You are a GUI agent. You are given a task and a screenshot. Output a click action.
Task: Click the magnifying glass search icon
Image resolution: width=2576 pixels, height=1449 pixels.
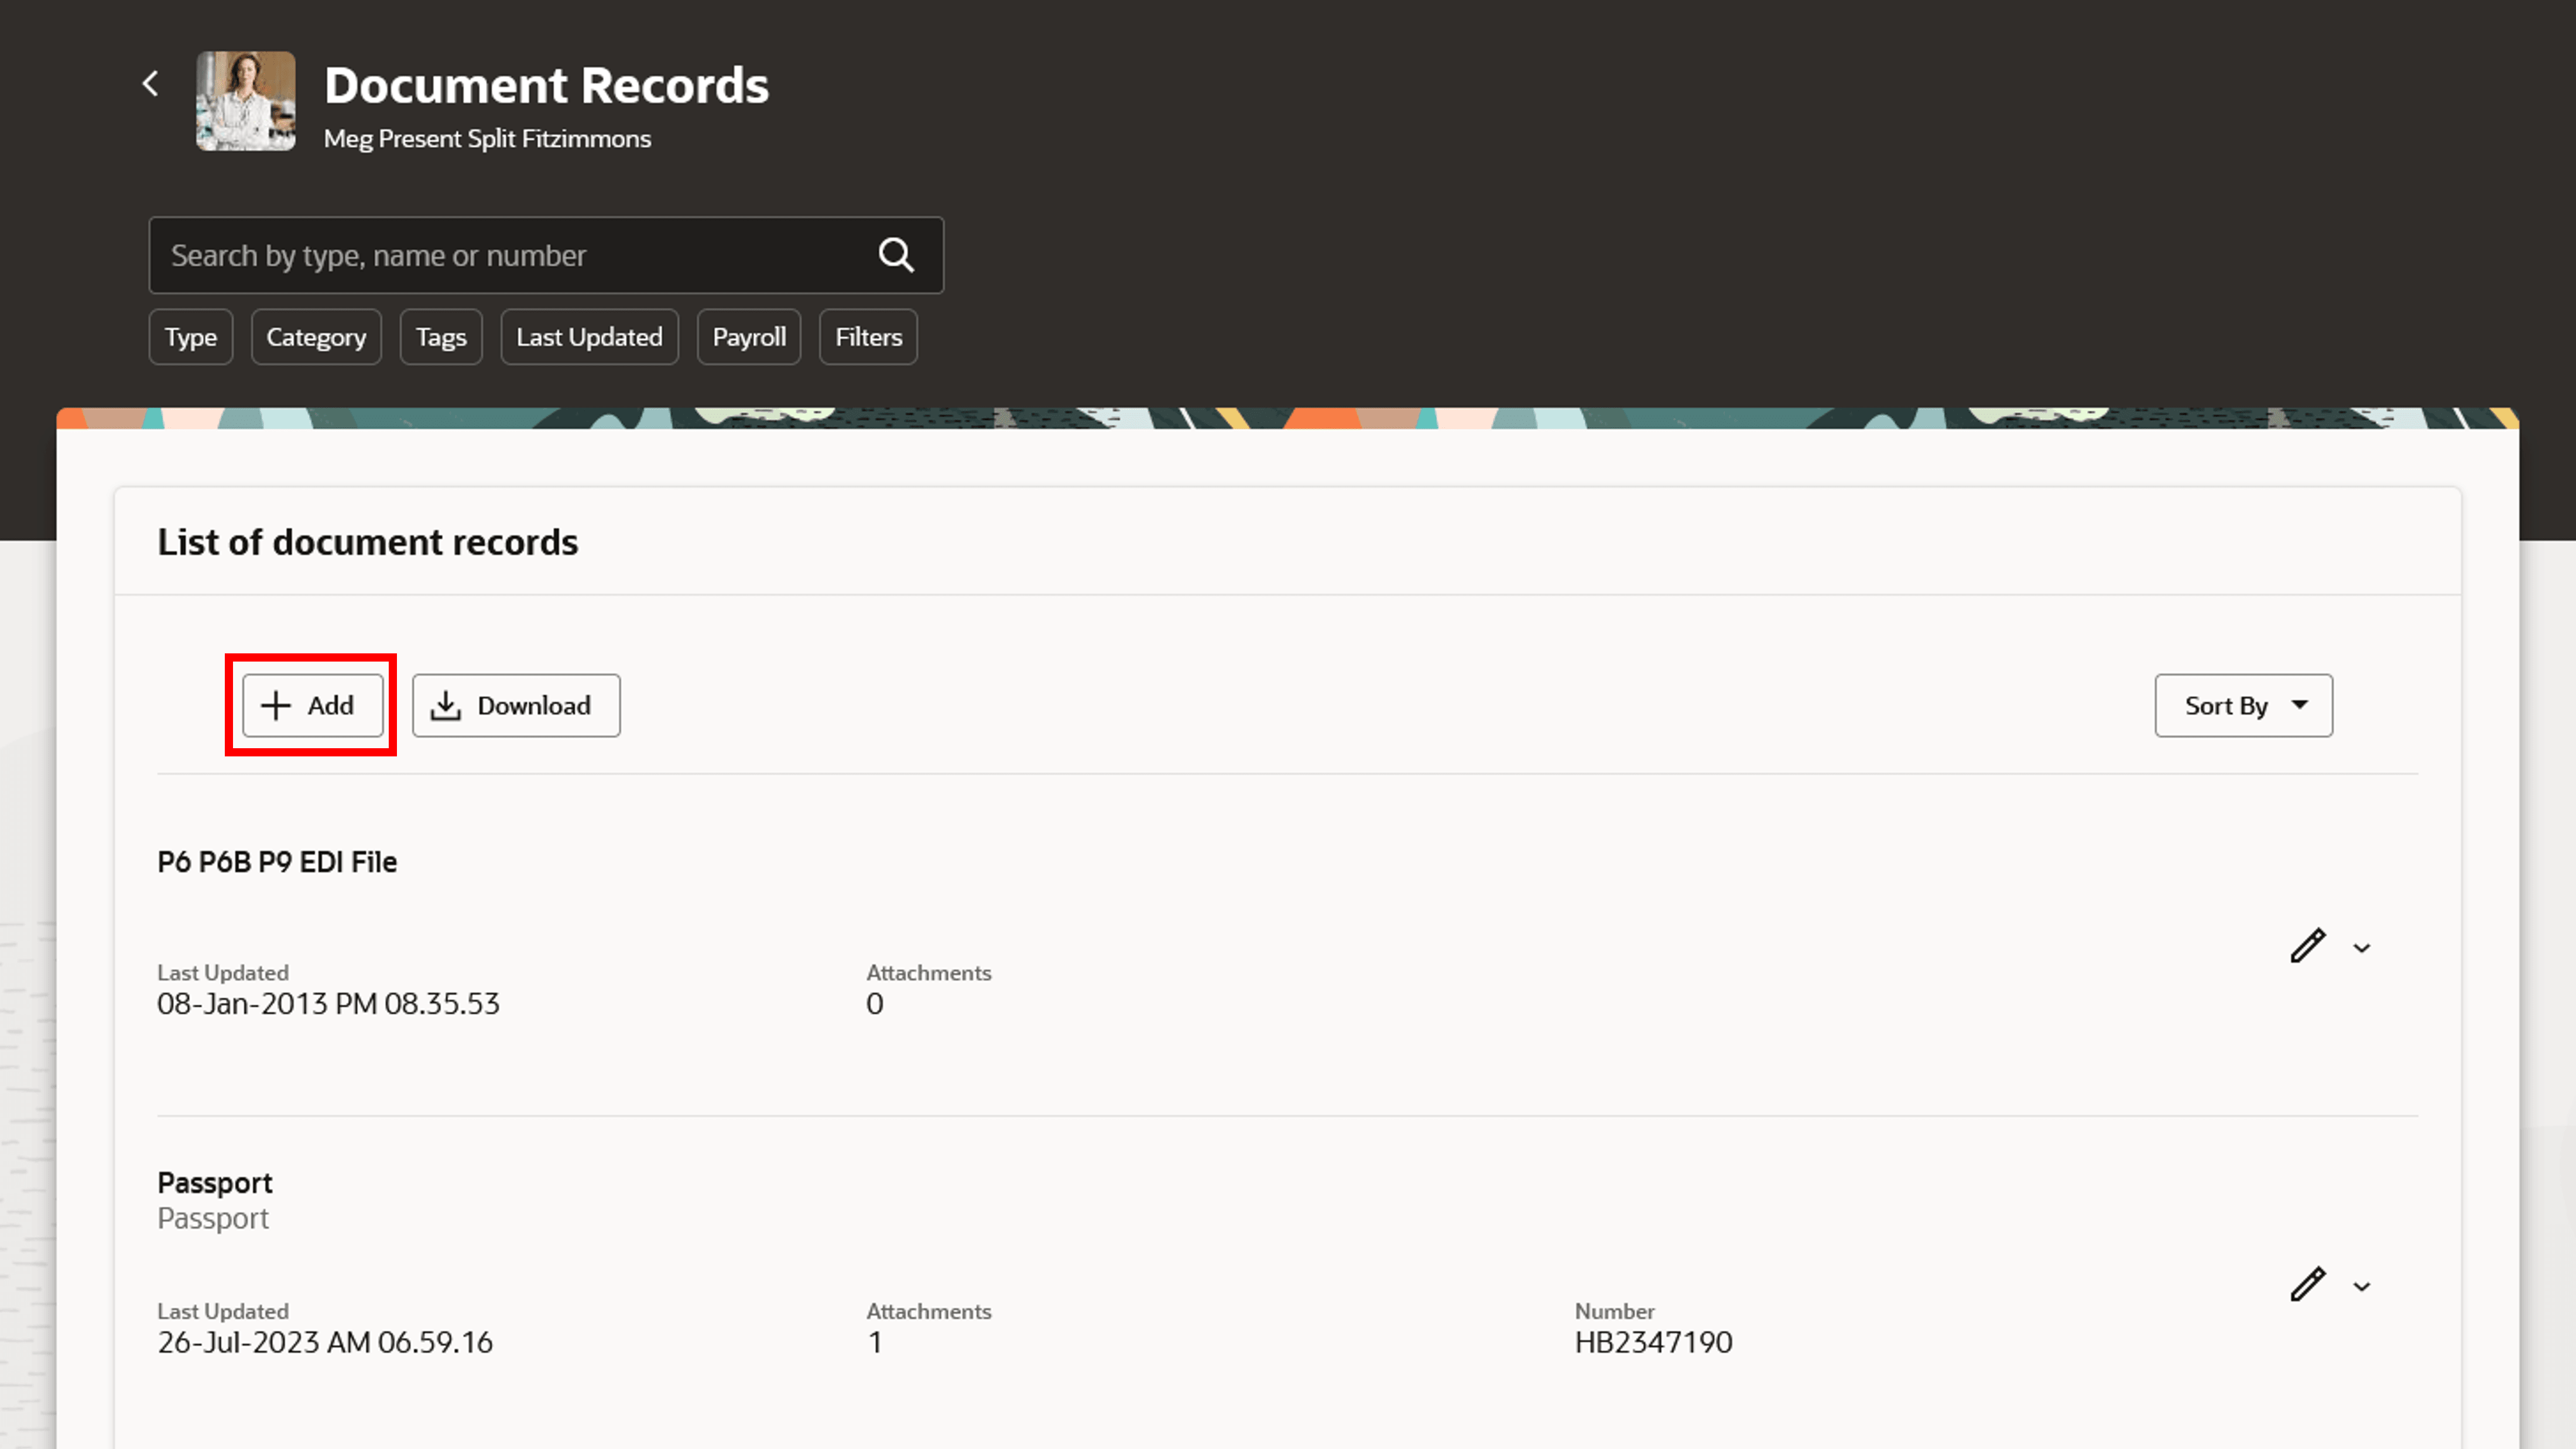pyautogui.click(x=896, y=255)
